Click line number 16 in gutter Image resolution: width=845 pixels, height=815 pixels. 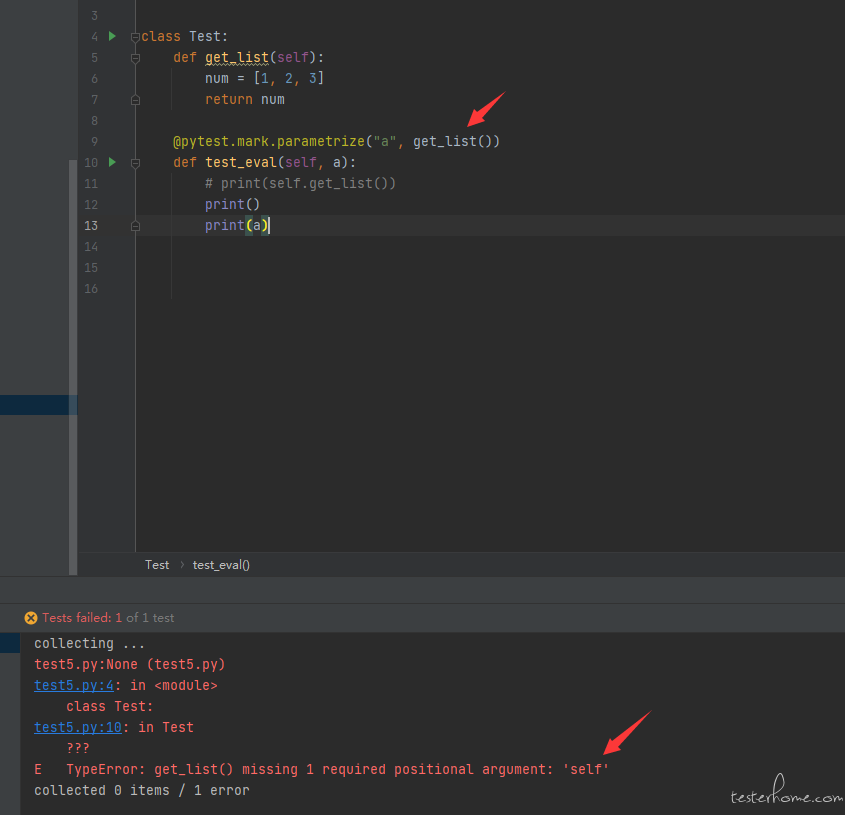91,288
